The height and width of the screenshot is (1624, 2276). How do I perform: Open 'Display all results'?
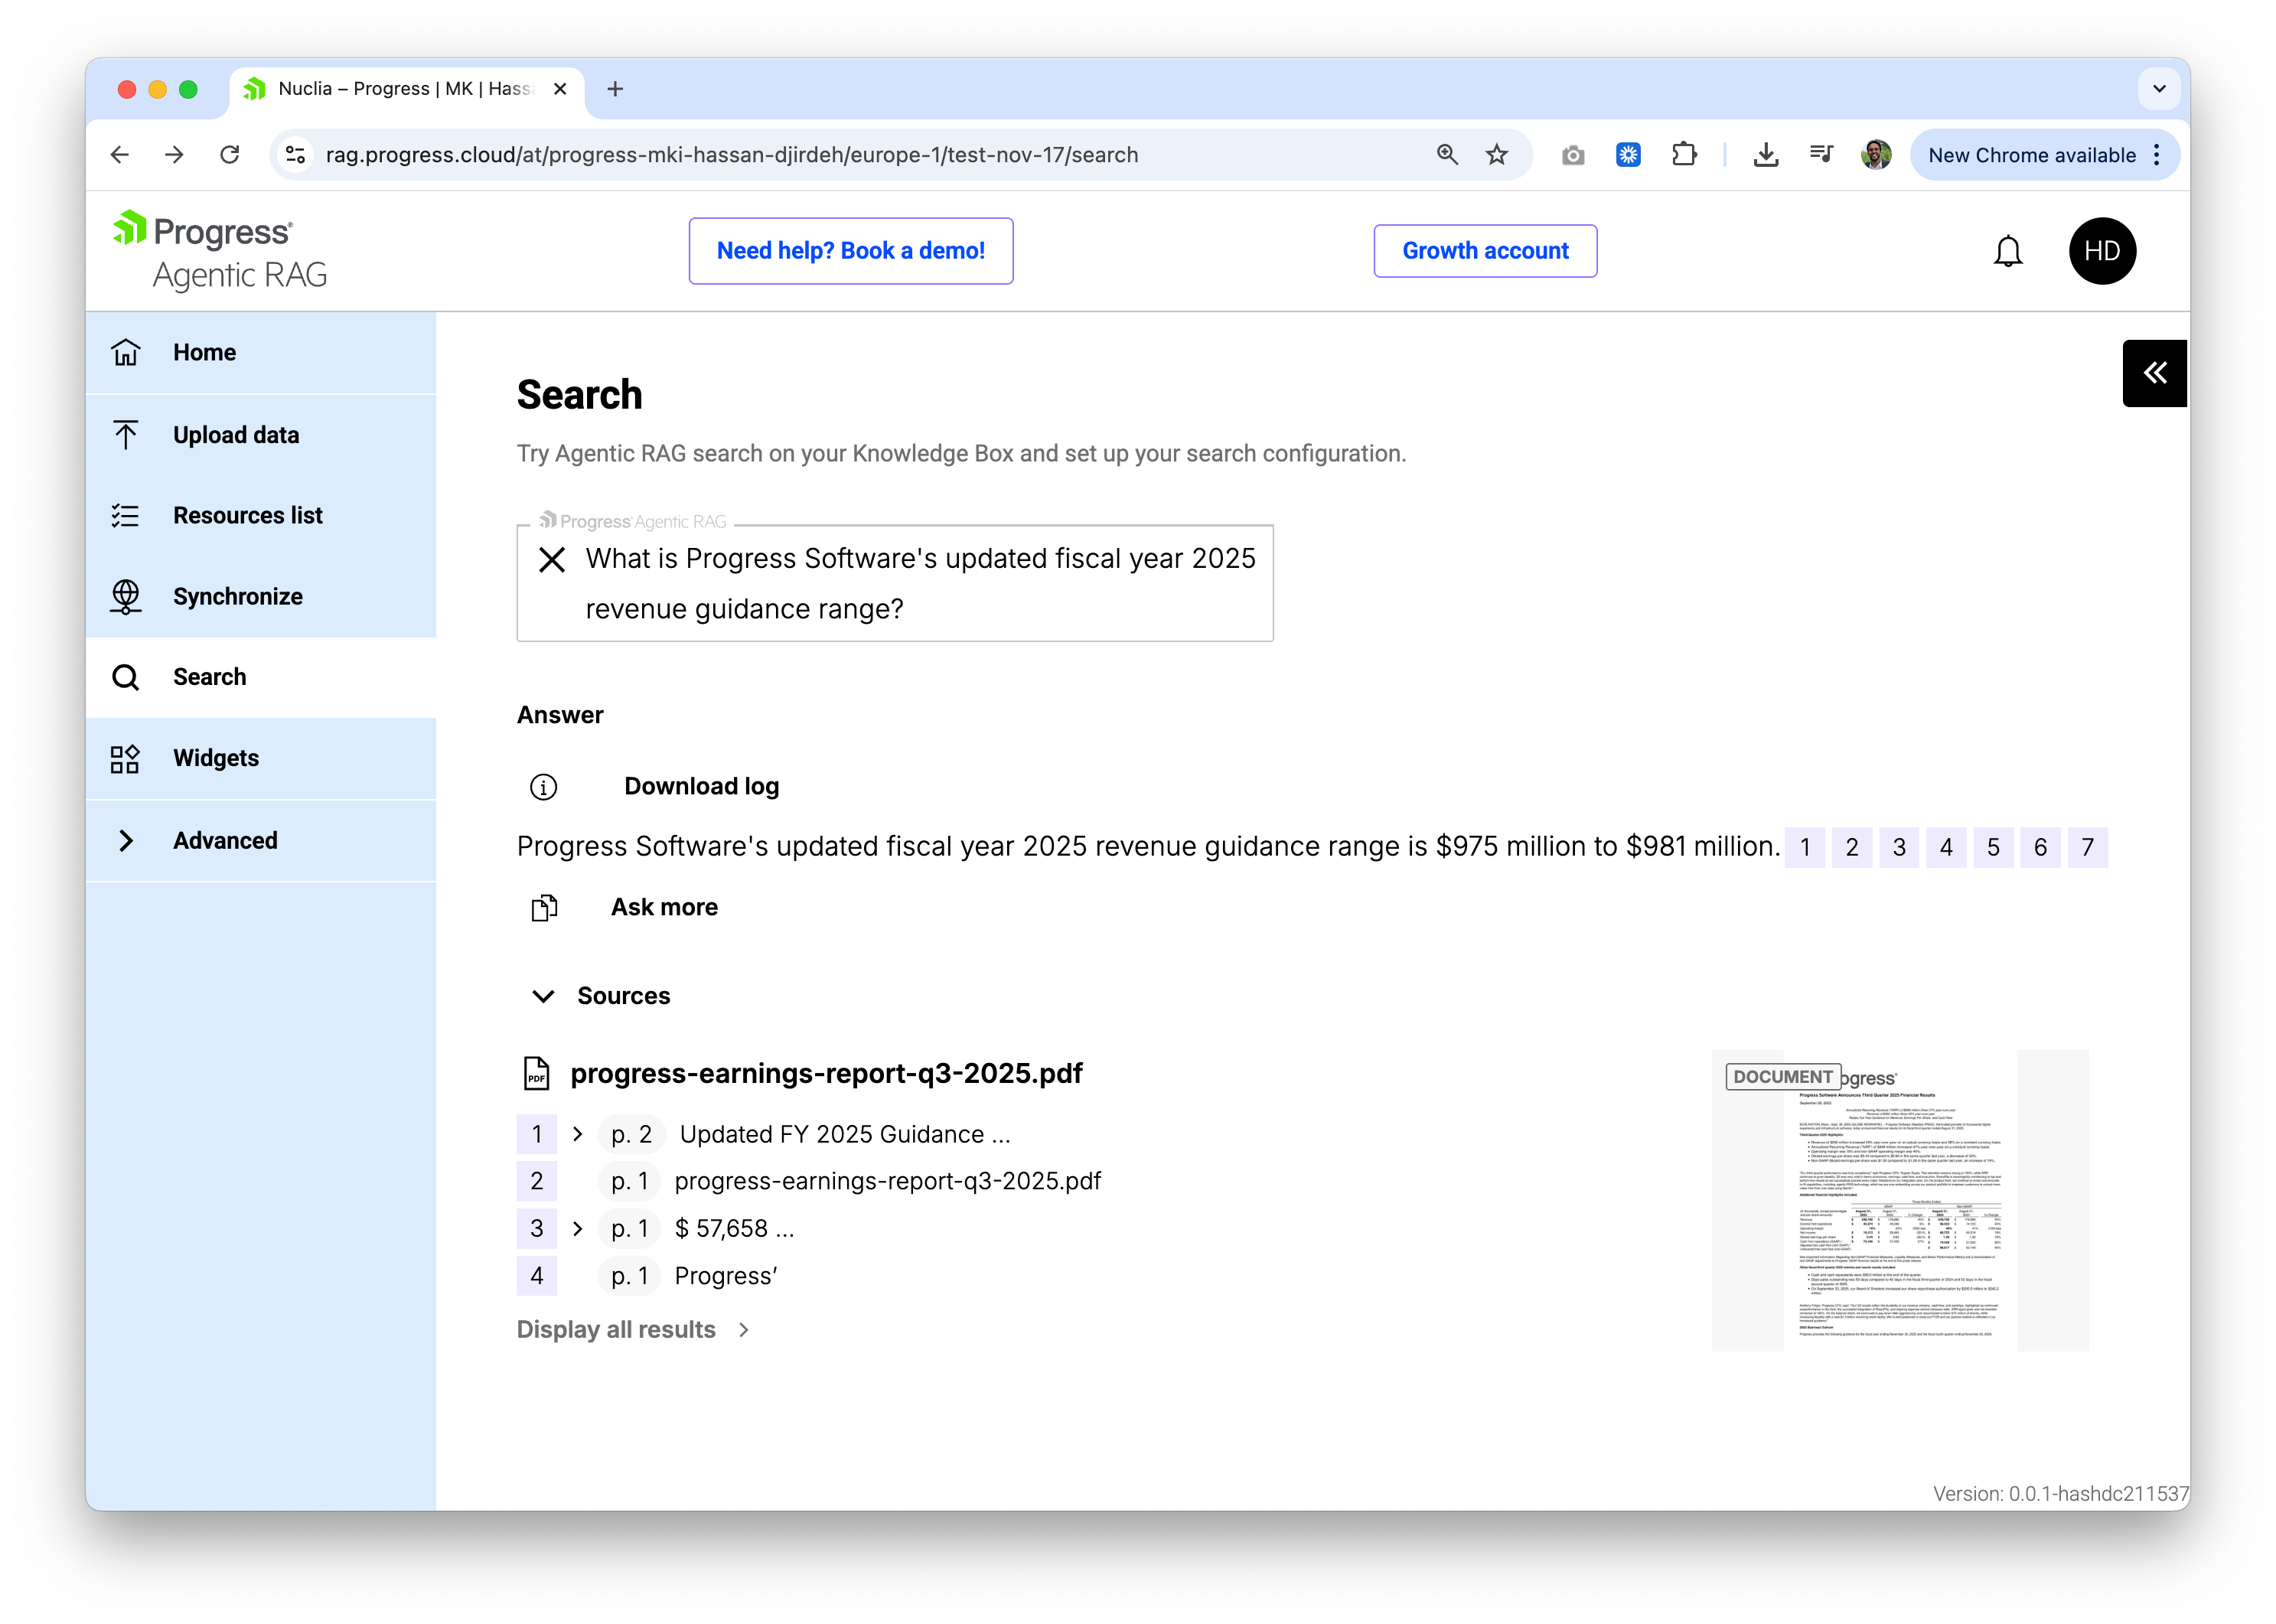(616, 1329)
